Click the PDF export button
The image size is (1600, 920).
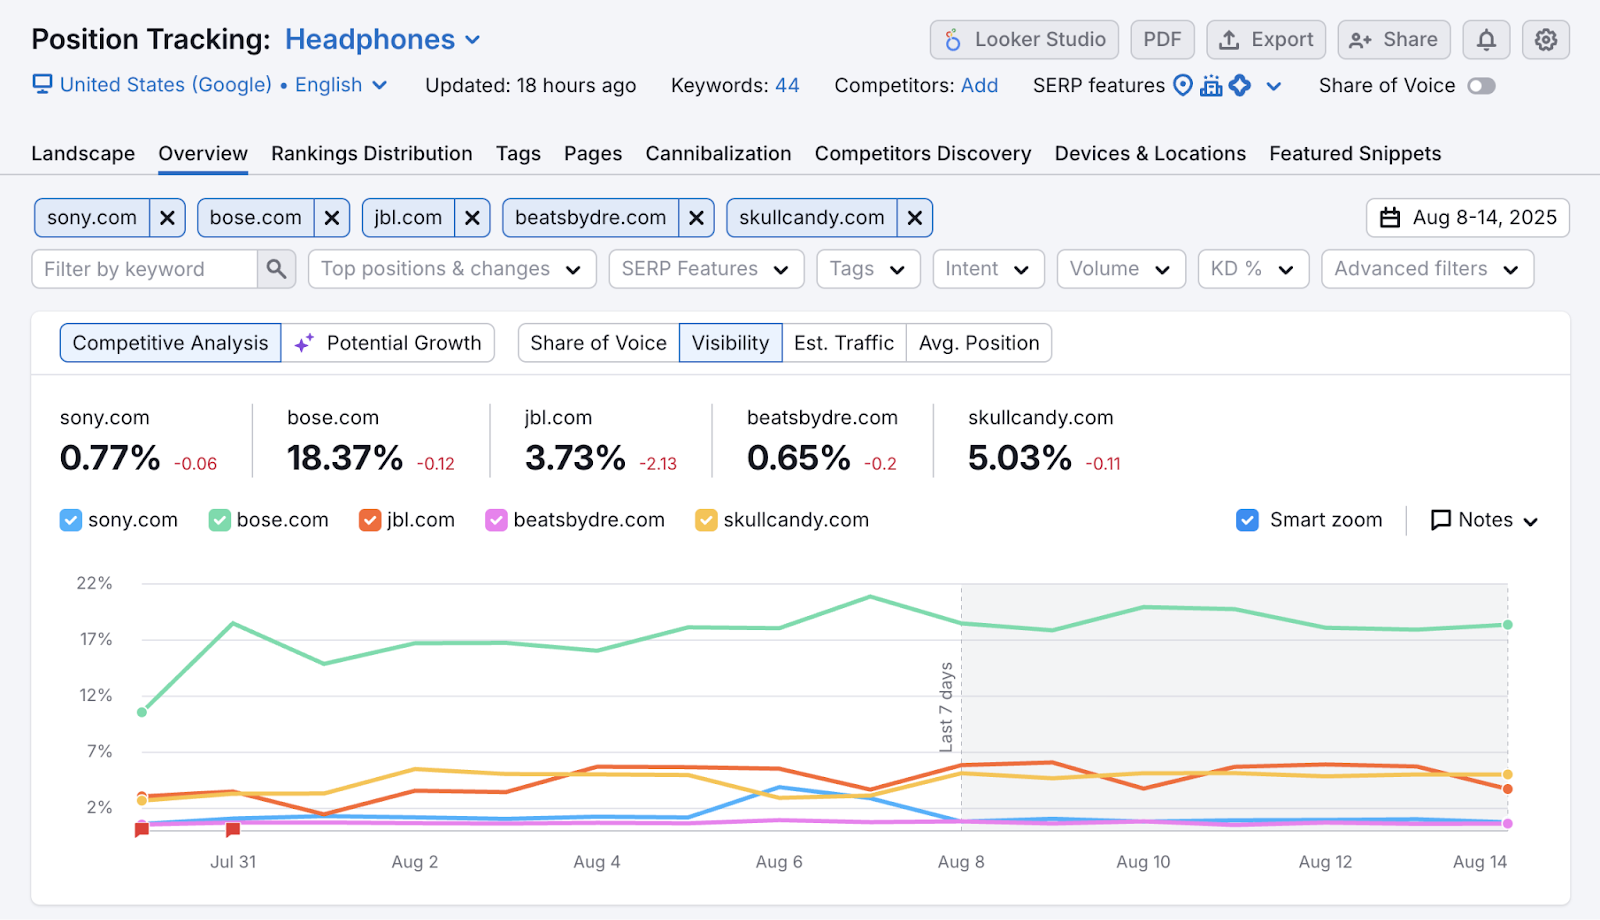1162,40
